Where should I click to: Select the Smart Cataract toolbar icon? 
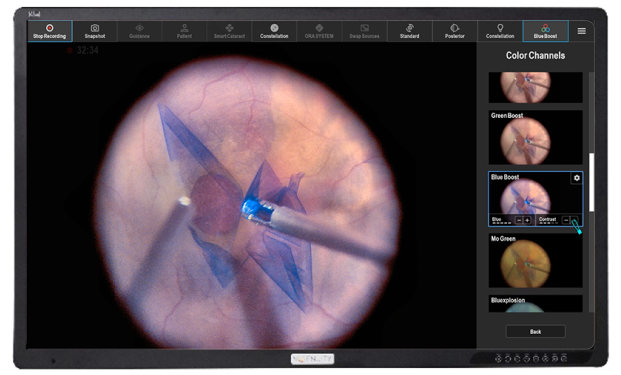click(229, 31)
